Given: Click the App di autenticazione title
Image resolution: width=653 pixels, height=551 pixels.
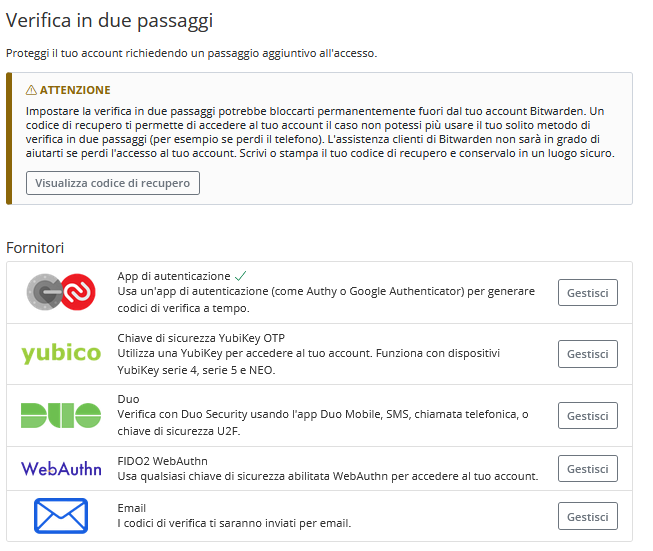Looking at the screenshot, I should click(173, 276).
